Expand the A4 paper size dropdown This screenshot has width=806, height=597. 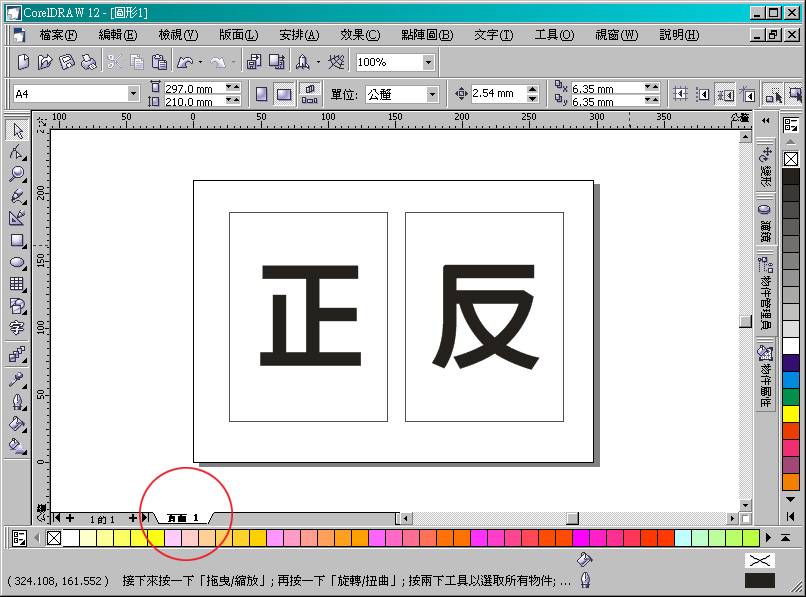[x=133, y=94]
